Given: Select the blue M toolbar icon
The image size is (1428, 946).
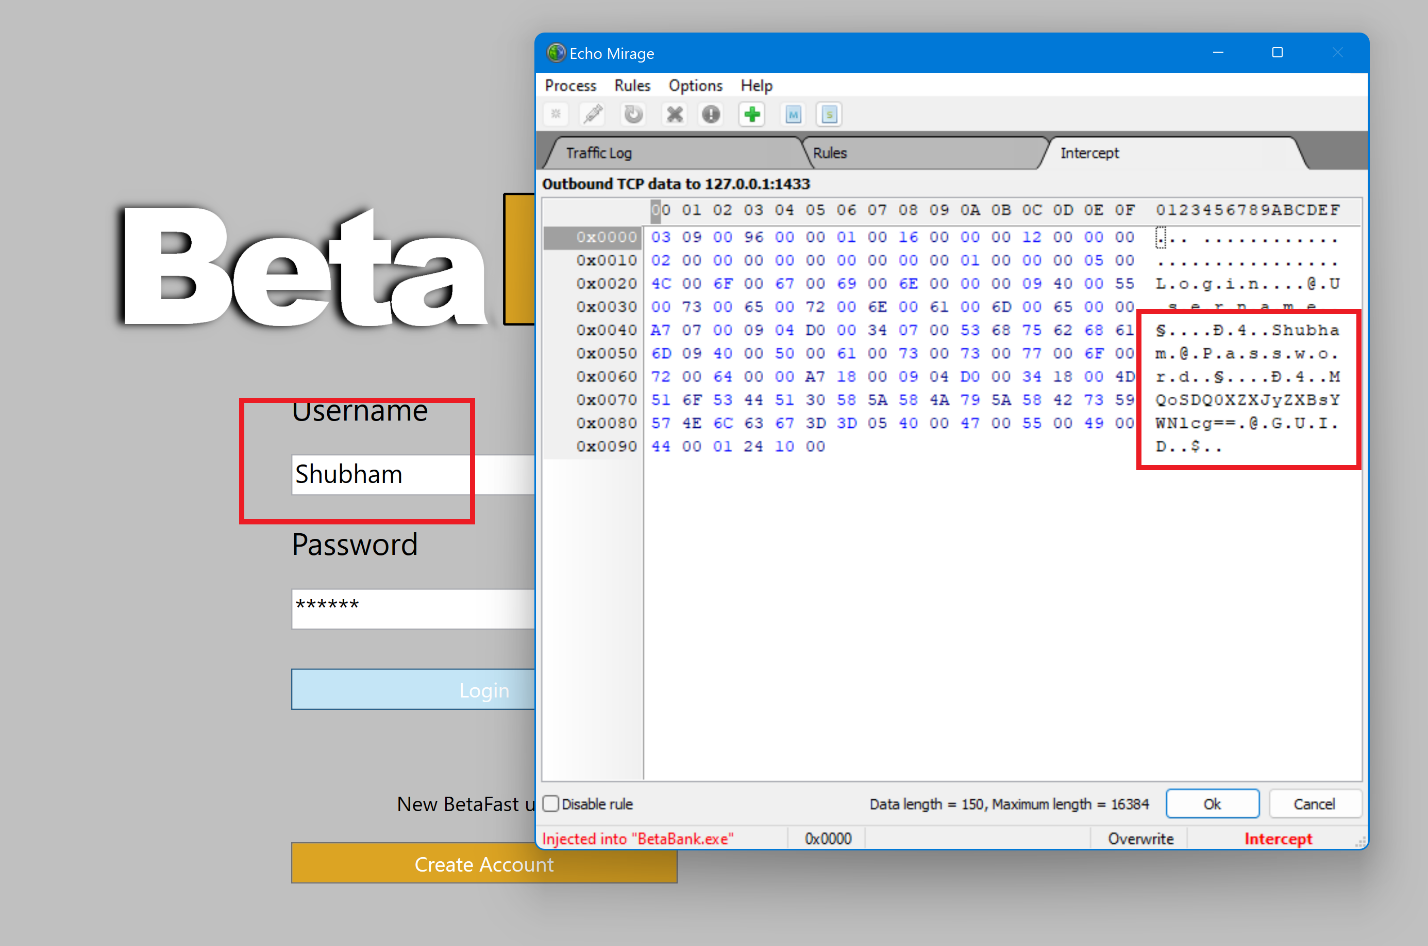Looking at the screenshot, I should point(792,113).
